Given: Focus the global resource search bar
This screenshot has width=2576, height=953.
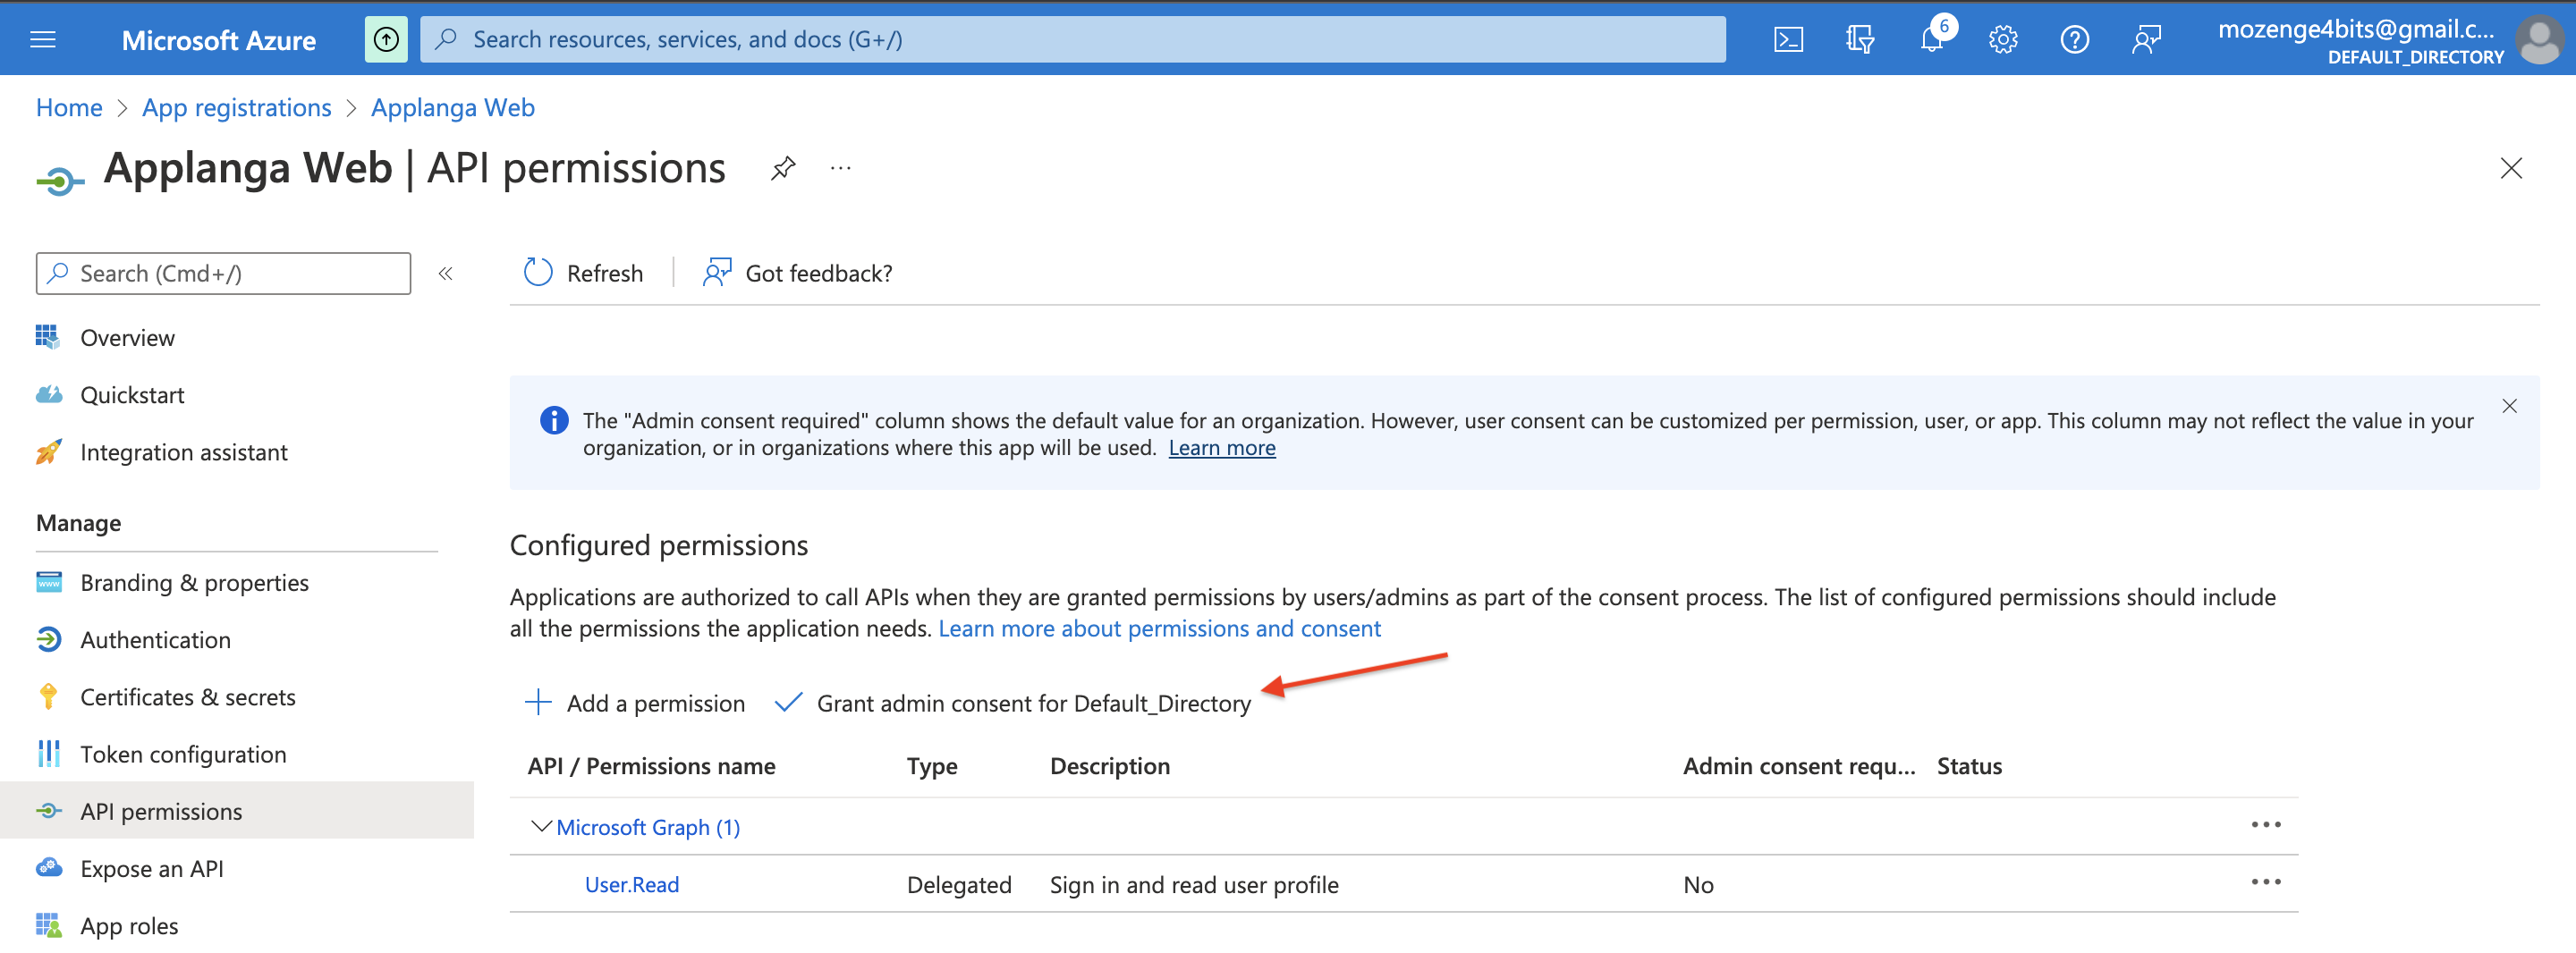Looking at the screenshot, I should click(x=1072, y=39).
